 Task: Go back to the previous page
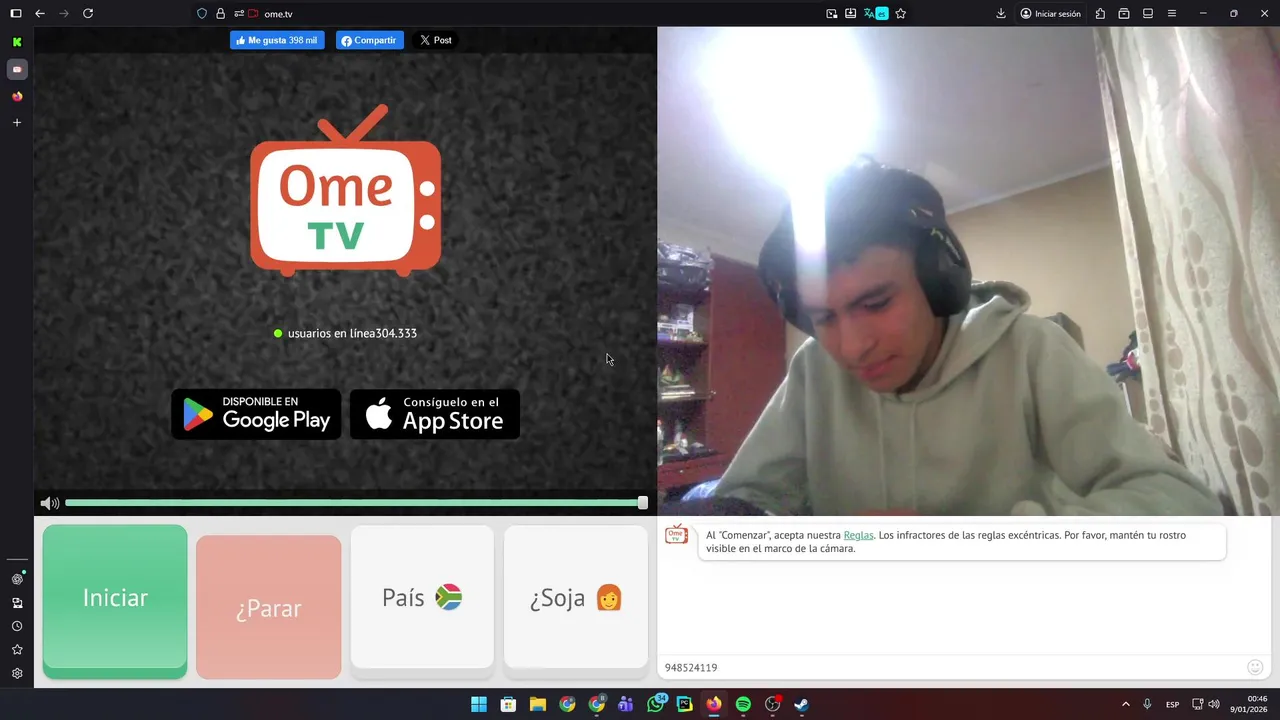tap(40, 14)
